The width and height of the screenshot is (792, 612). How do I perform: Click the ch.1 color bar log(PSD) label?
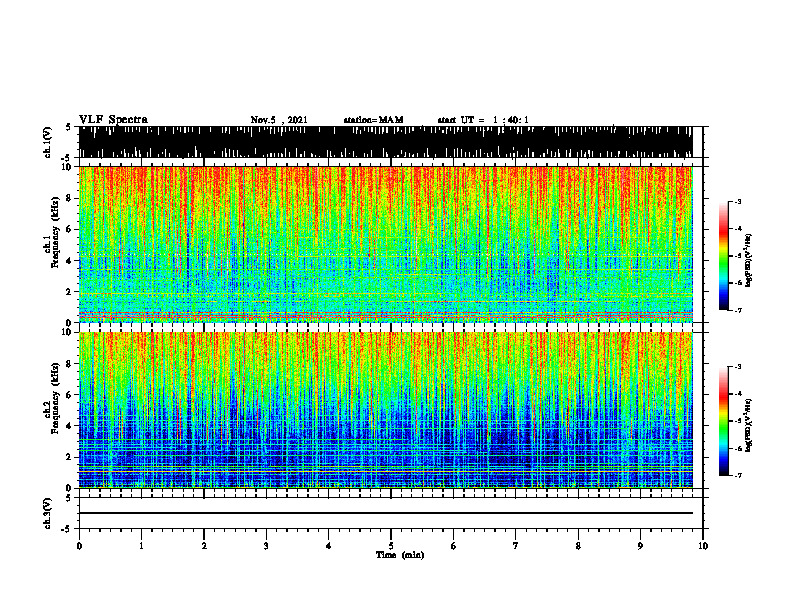point(749,260)
